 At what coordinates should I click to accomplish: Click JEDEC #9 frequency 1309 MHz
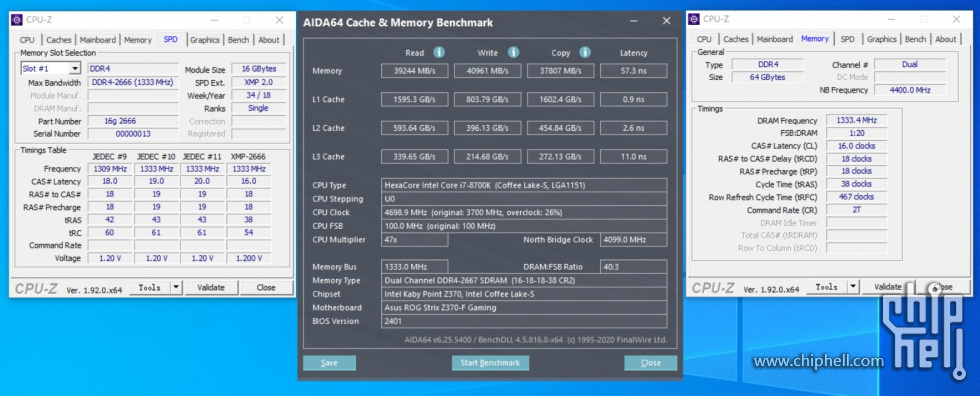click(109, 169)
